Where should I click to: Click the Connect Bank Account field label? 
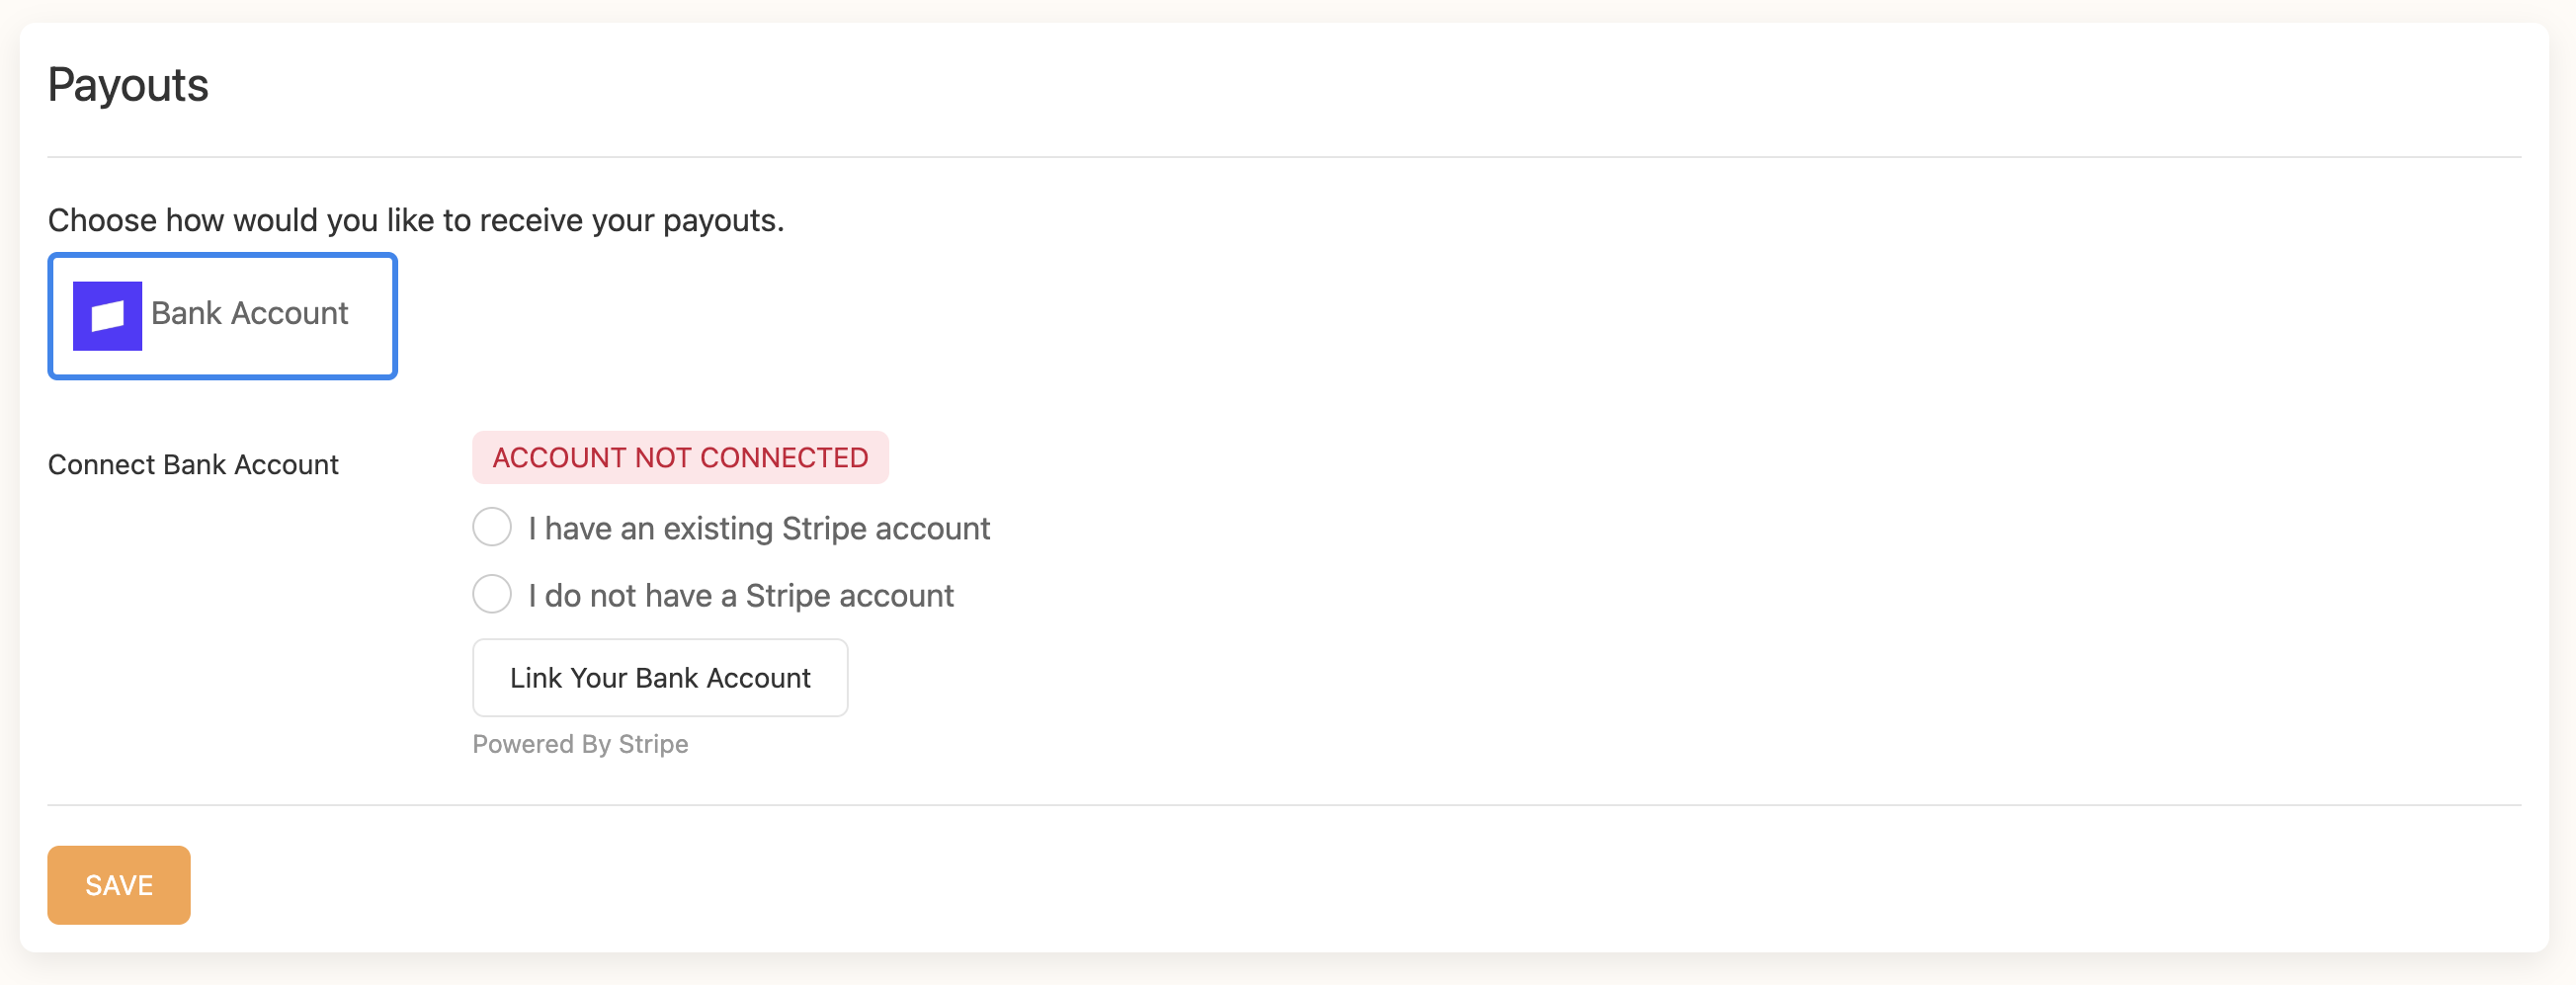click(x=193, y=465)
